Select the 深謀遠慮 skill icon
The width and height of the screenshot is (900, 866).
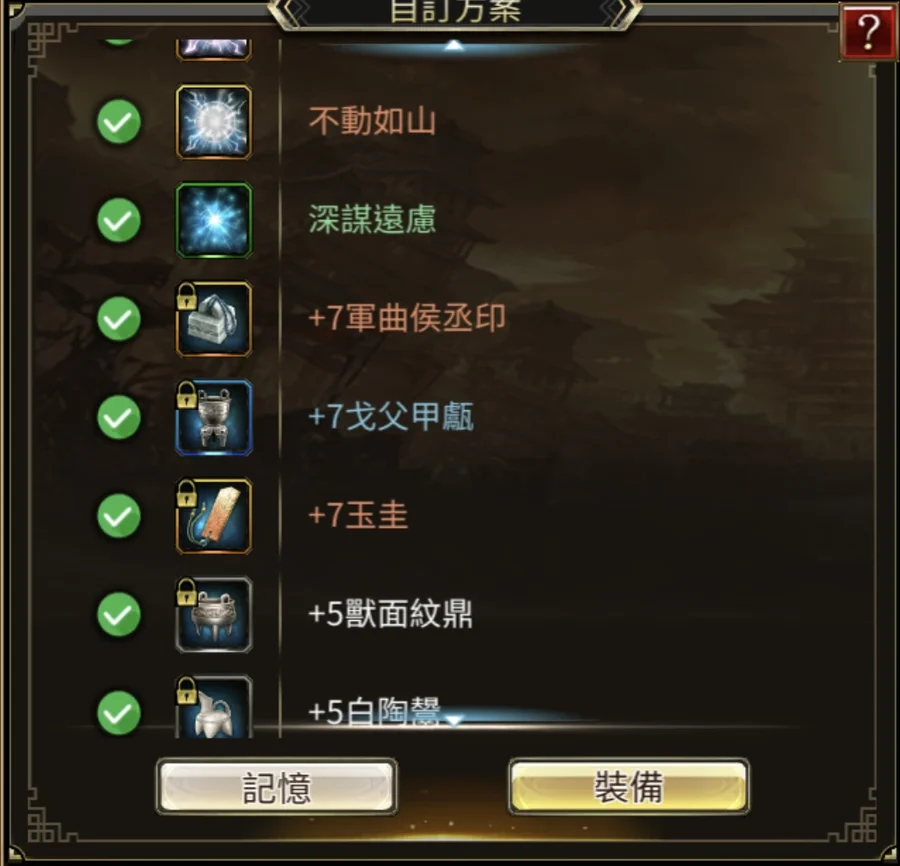pos(214,220)
